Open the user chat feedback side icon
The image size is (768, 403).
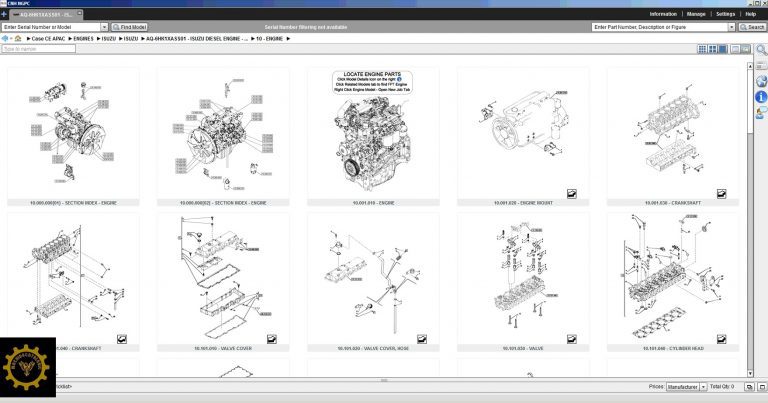point(761,113)
